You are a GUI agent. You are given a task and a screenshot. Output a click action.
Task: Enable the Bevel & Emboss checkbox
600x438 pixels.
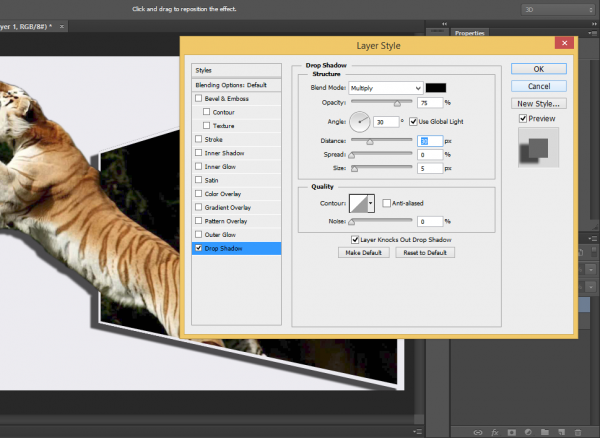[198, 99]
